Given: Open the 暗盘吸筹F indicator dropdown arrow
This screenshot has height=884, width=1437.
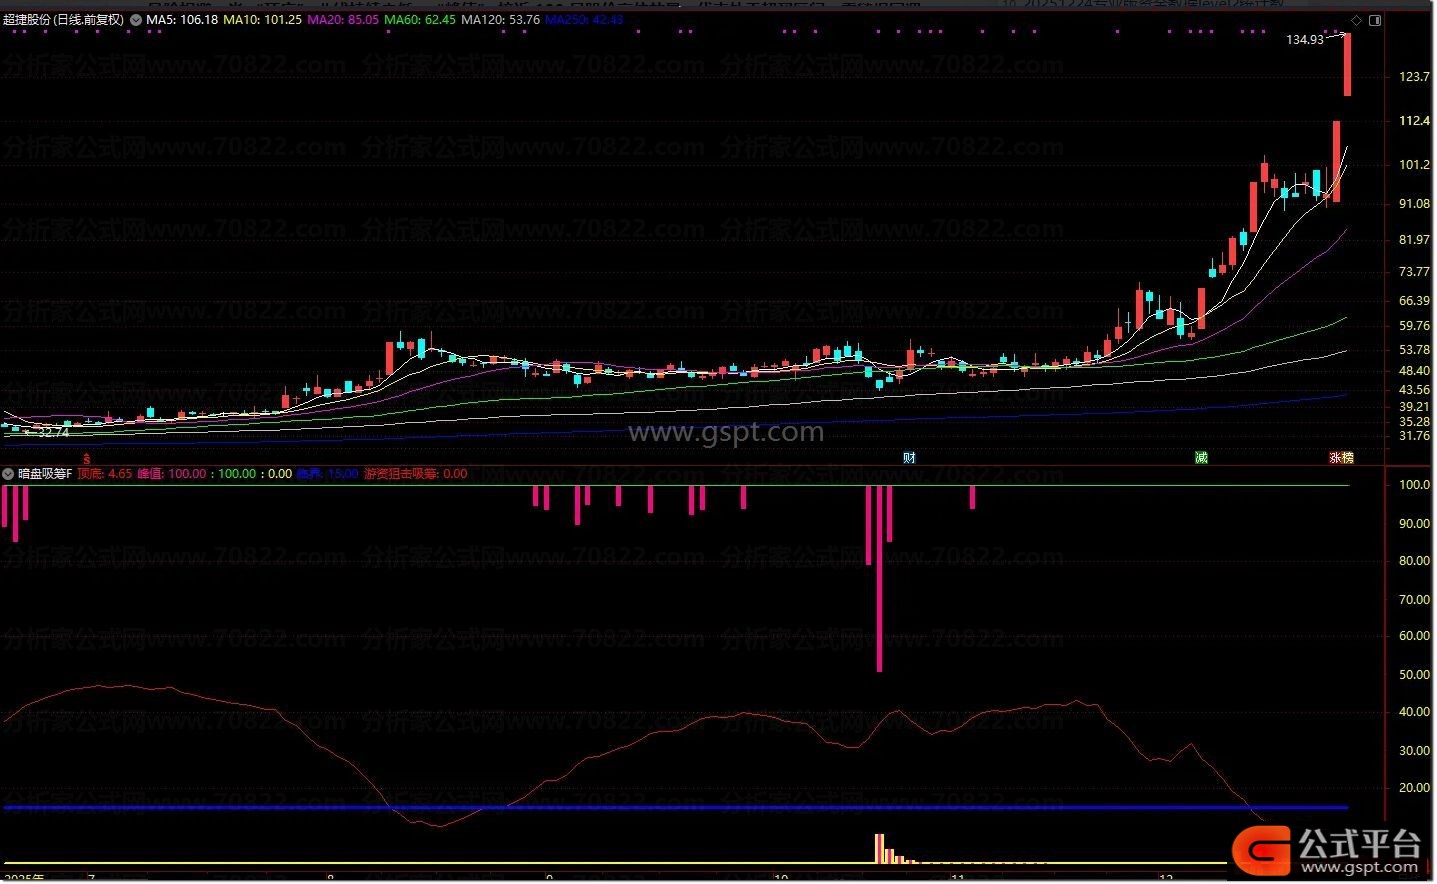Looking at the screenshot, I should click(x=9, y=474).
